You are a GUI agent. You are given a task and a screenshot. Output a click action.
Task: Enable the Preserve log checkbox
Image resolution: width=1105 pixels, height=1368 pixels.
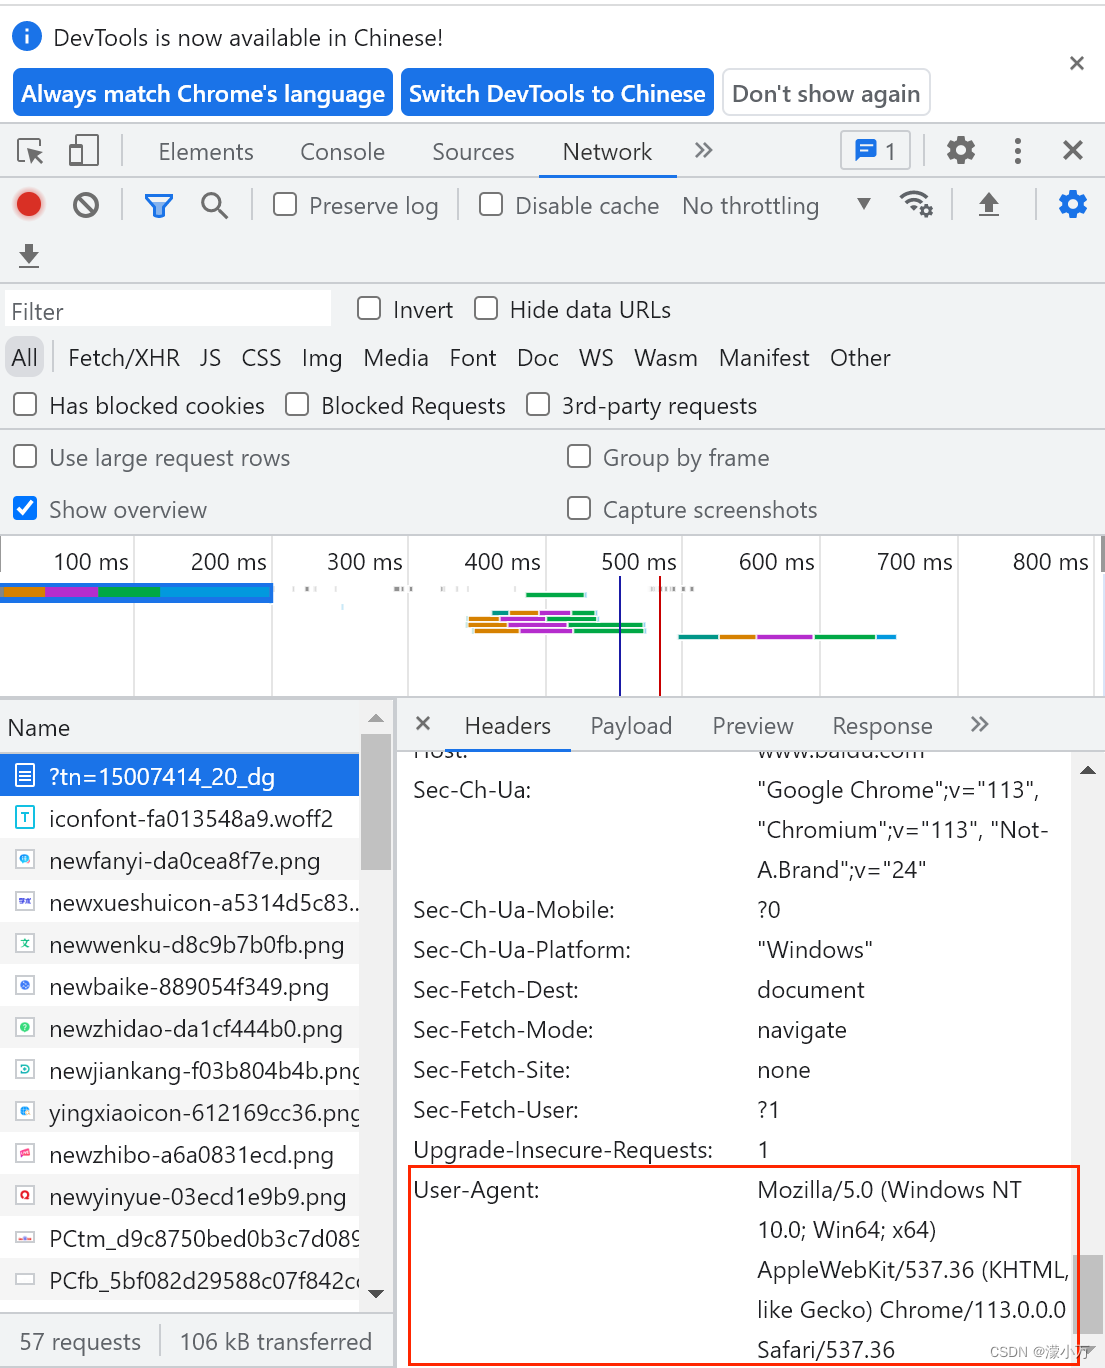pos(285,204)
